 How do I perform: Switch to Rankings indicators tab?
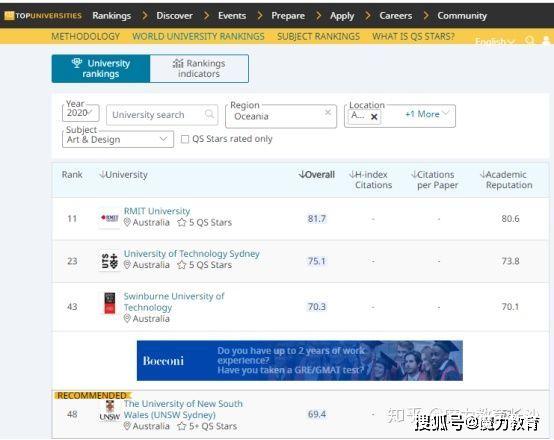pos(199,69)
